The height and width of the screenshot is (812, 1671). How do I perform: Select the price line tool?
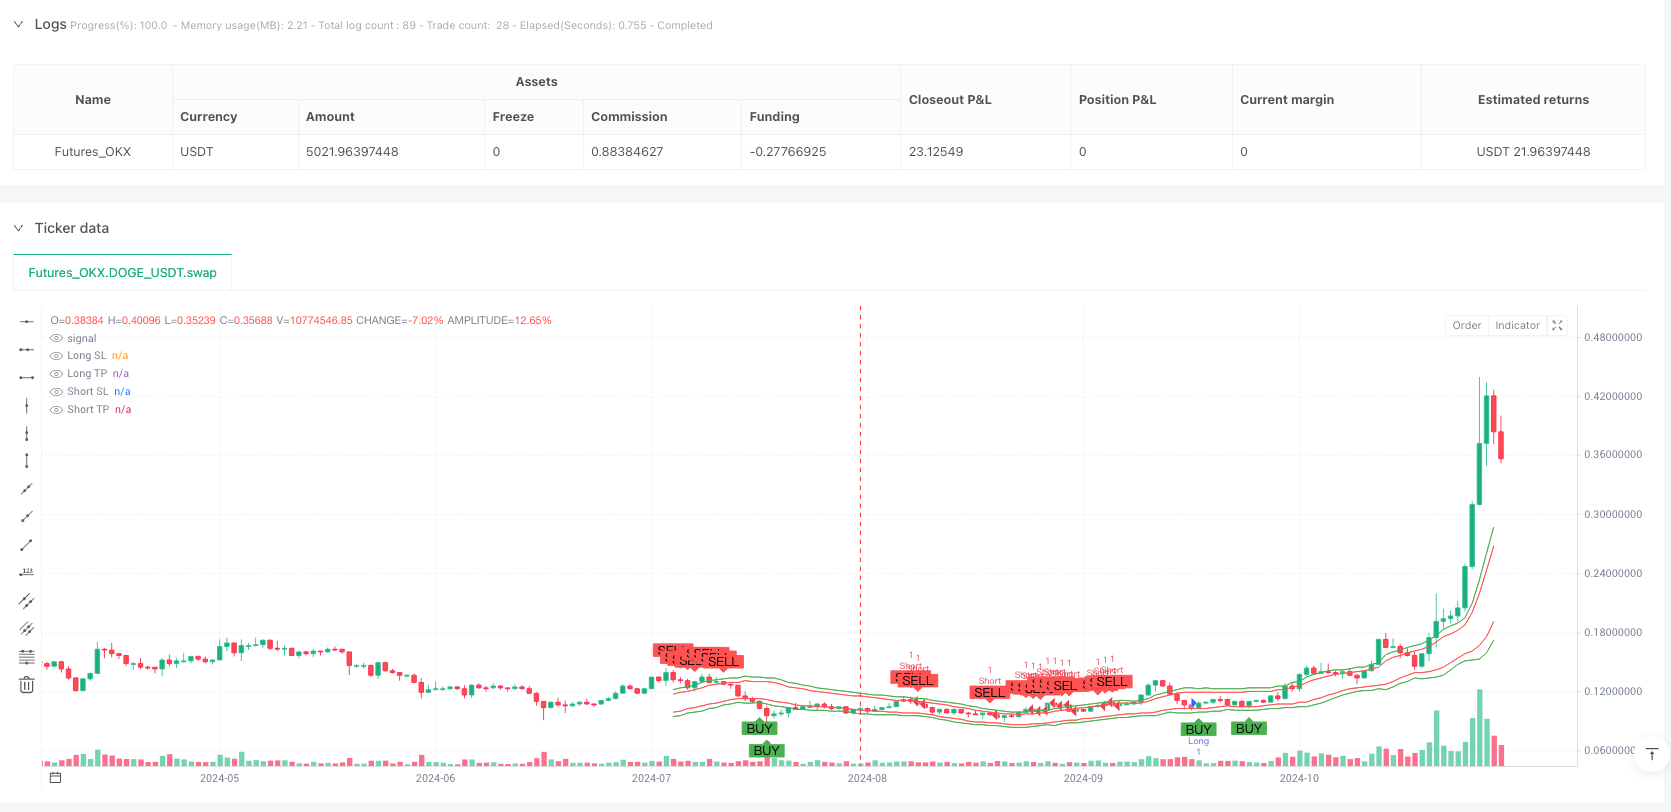tap(27, 573)
